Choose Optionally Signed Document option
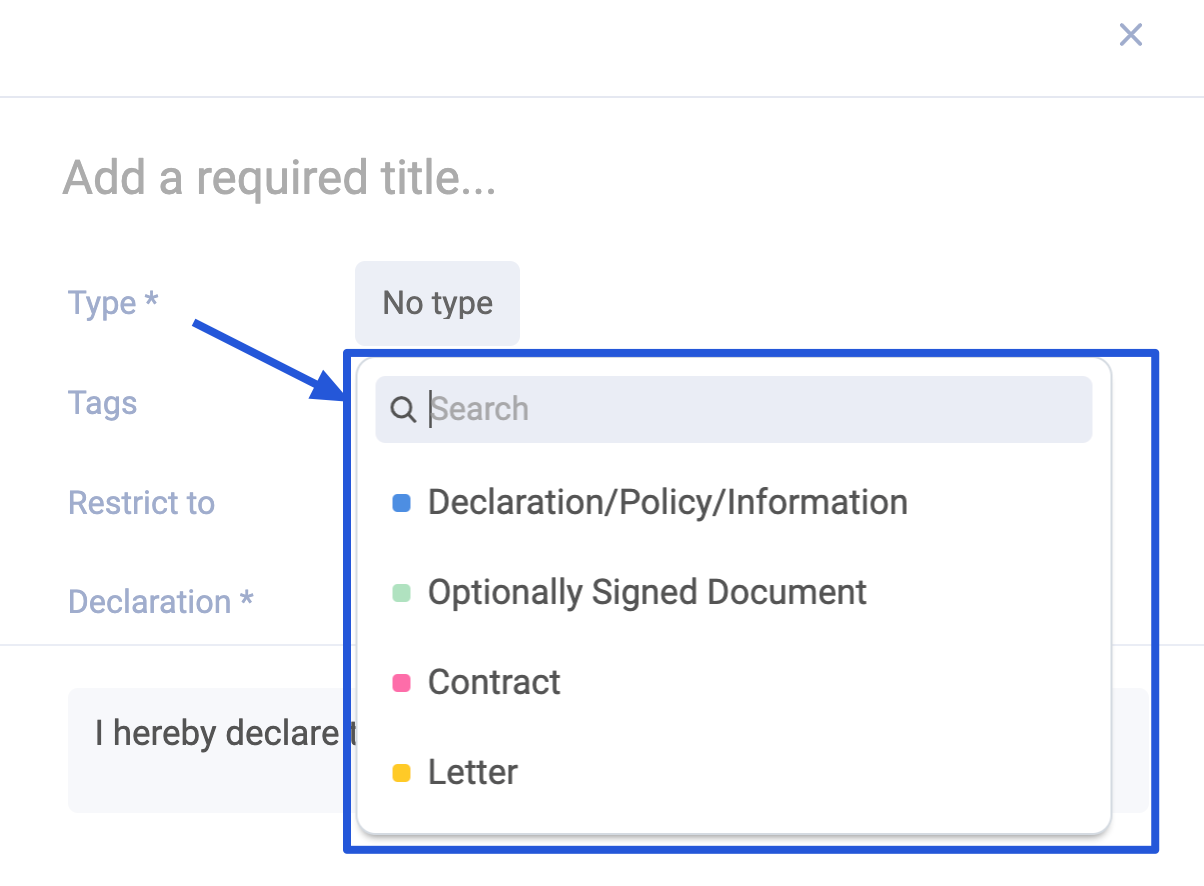The image size is (1204, 886). point(734,592)
